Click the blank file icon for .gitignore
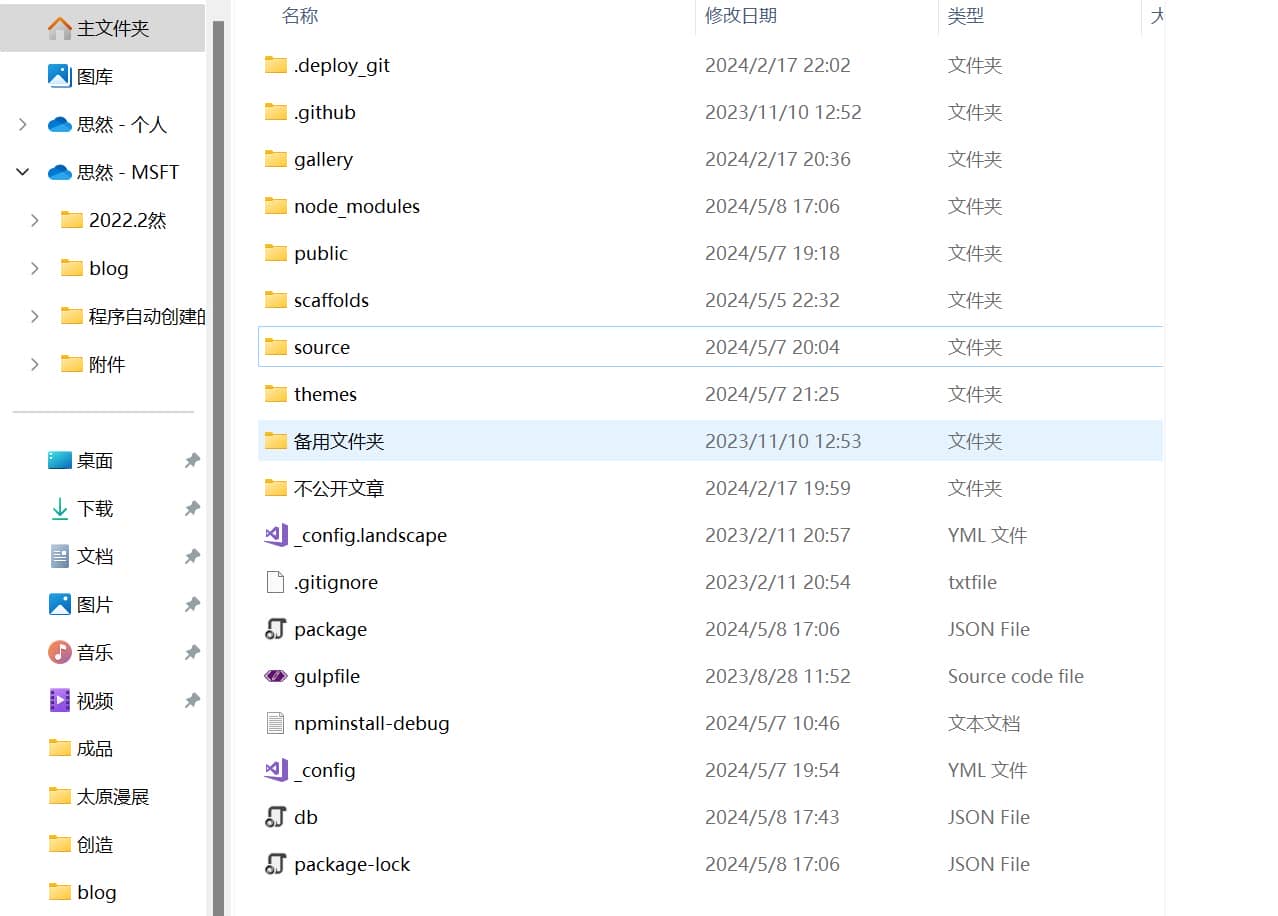 pos(276,582)
